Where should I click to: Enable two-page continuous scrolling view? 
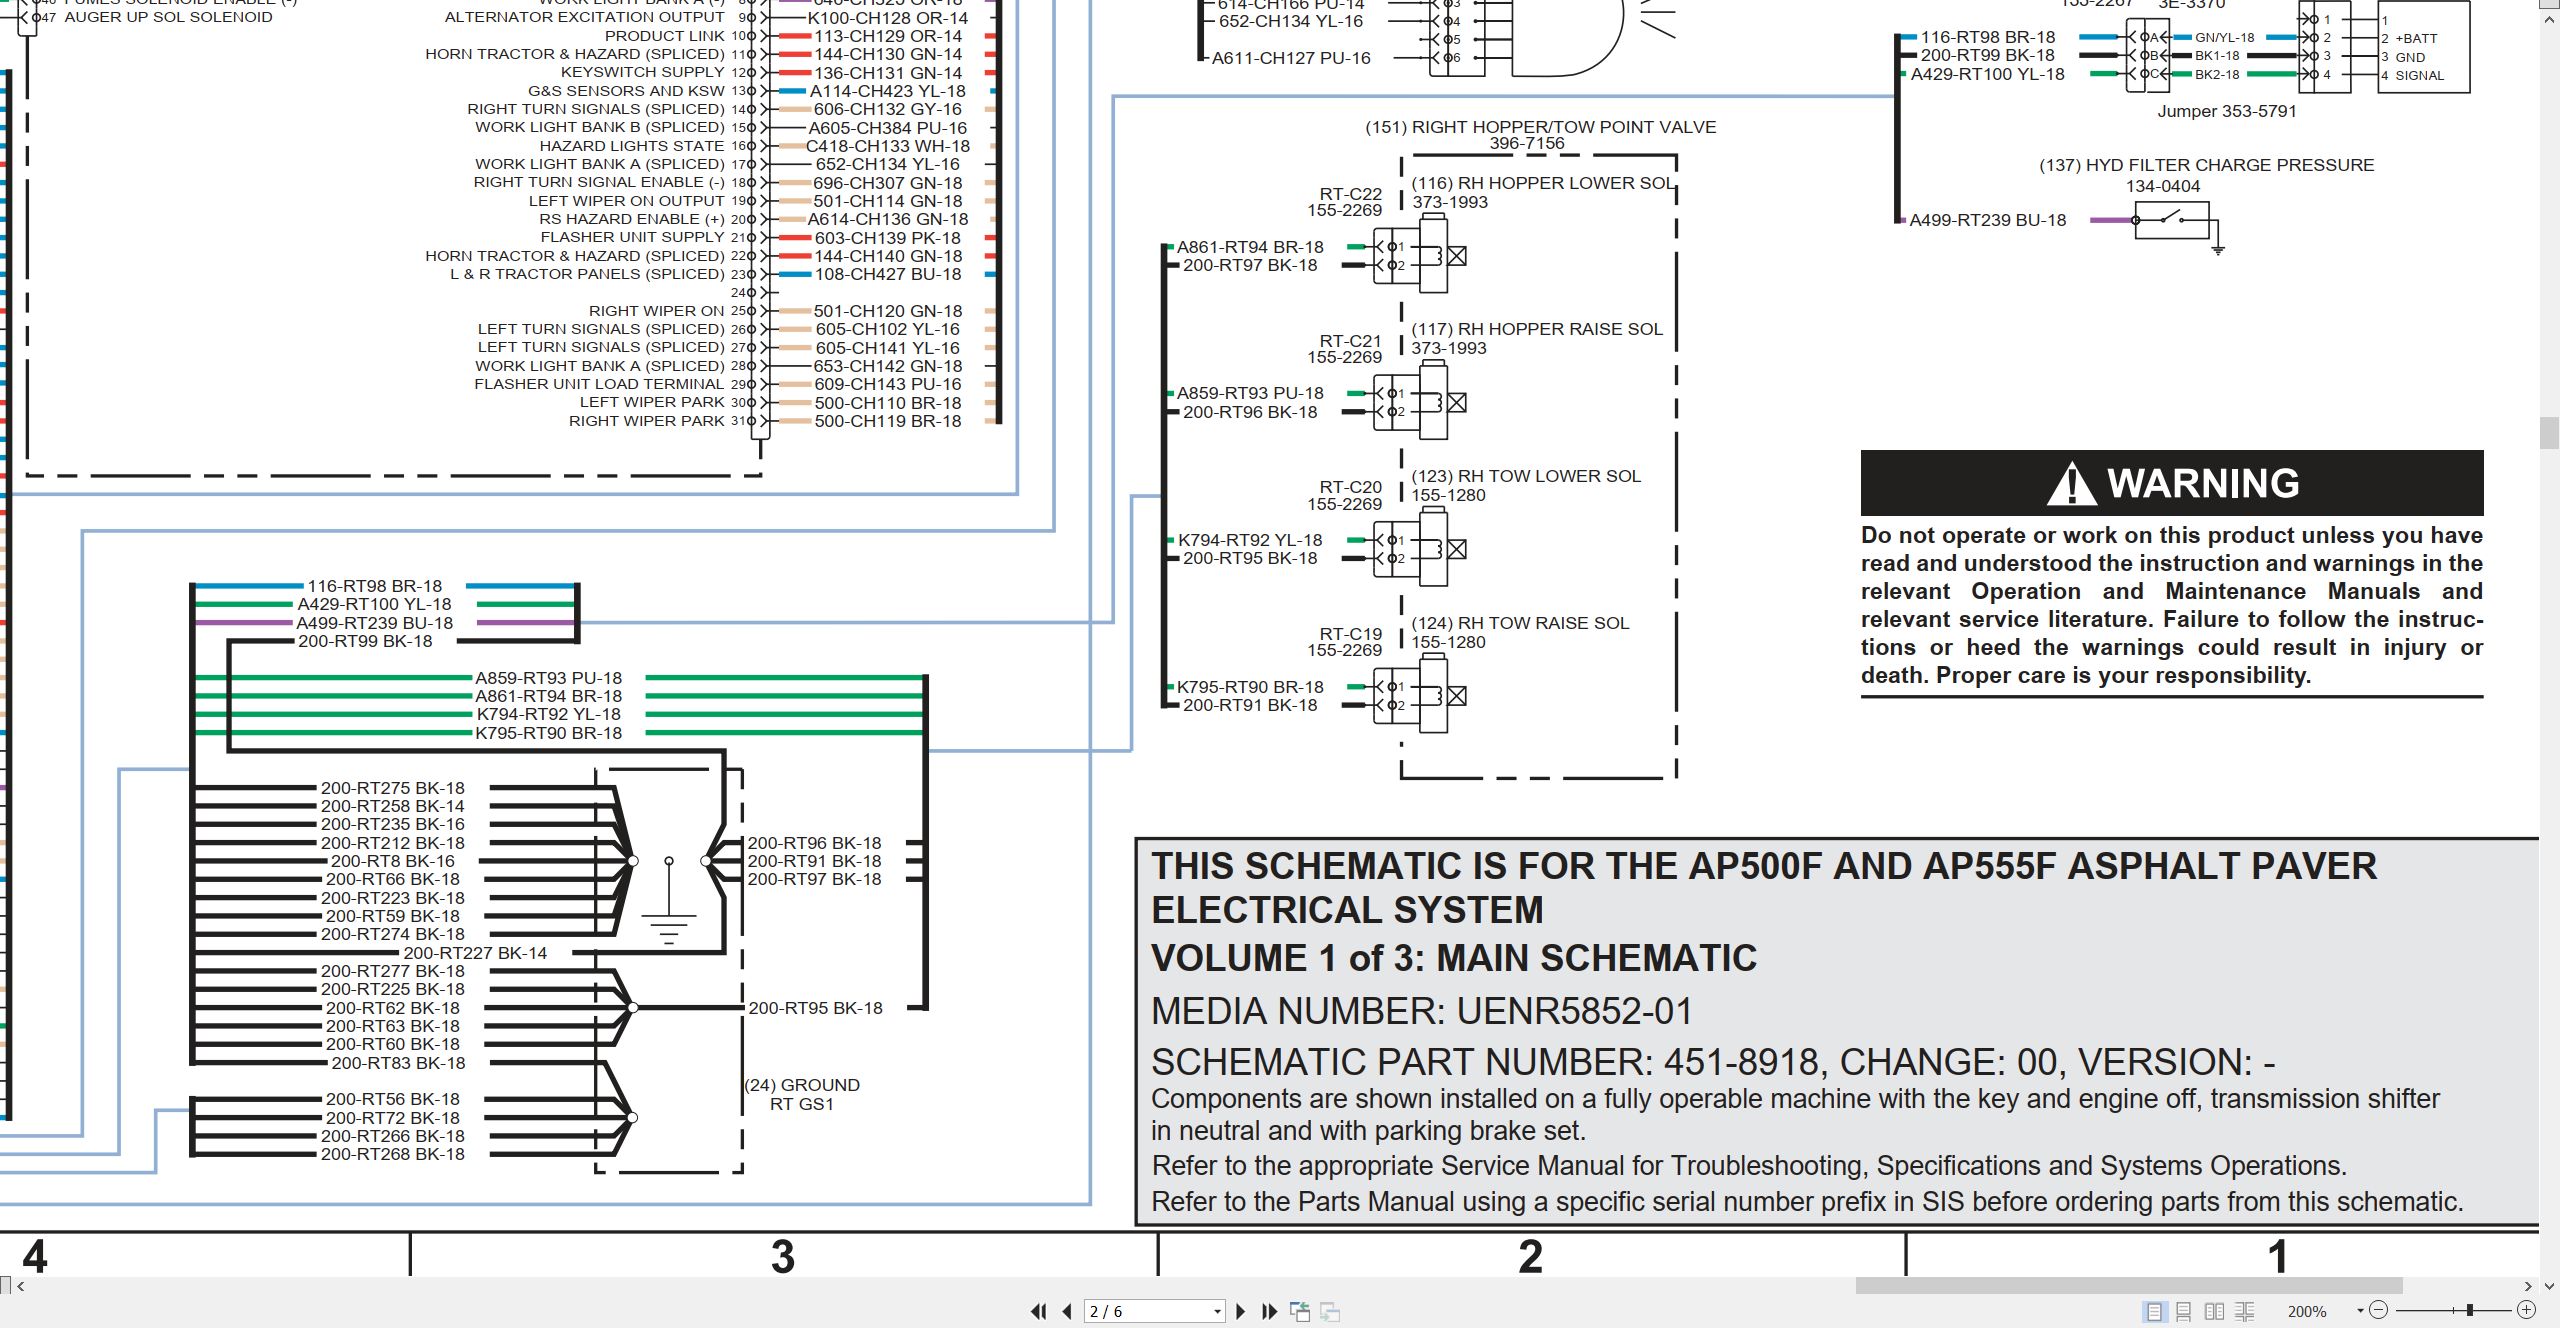[2244, 1311]
